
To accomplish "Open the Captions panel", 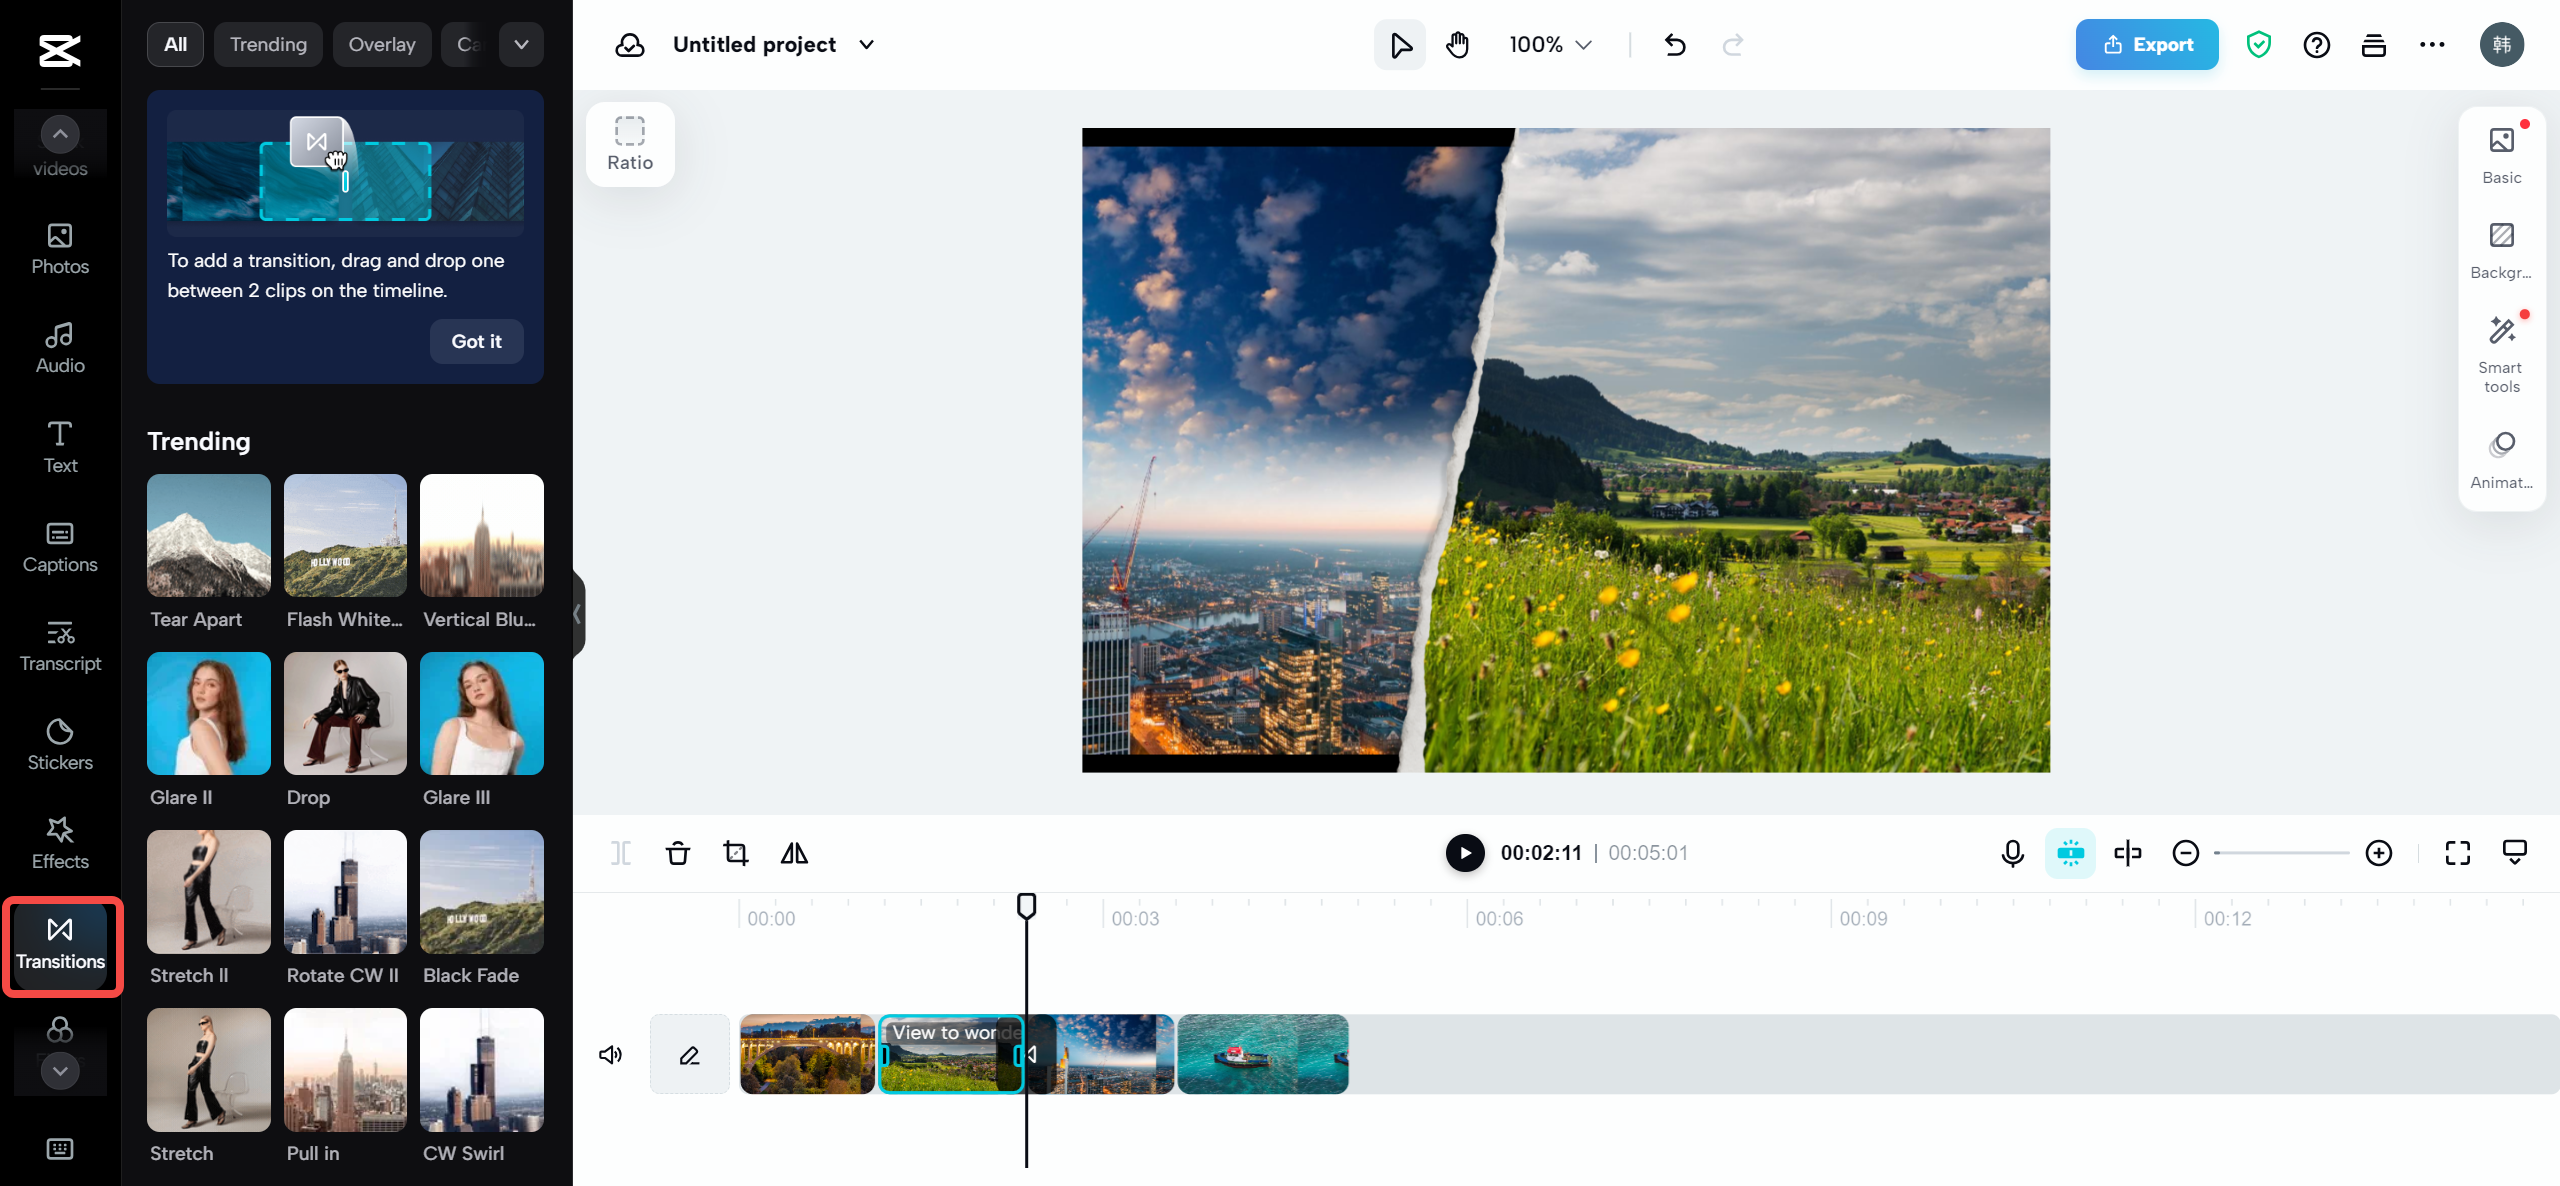I will tap(60, 545).
